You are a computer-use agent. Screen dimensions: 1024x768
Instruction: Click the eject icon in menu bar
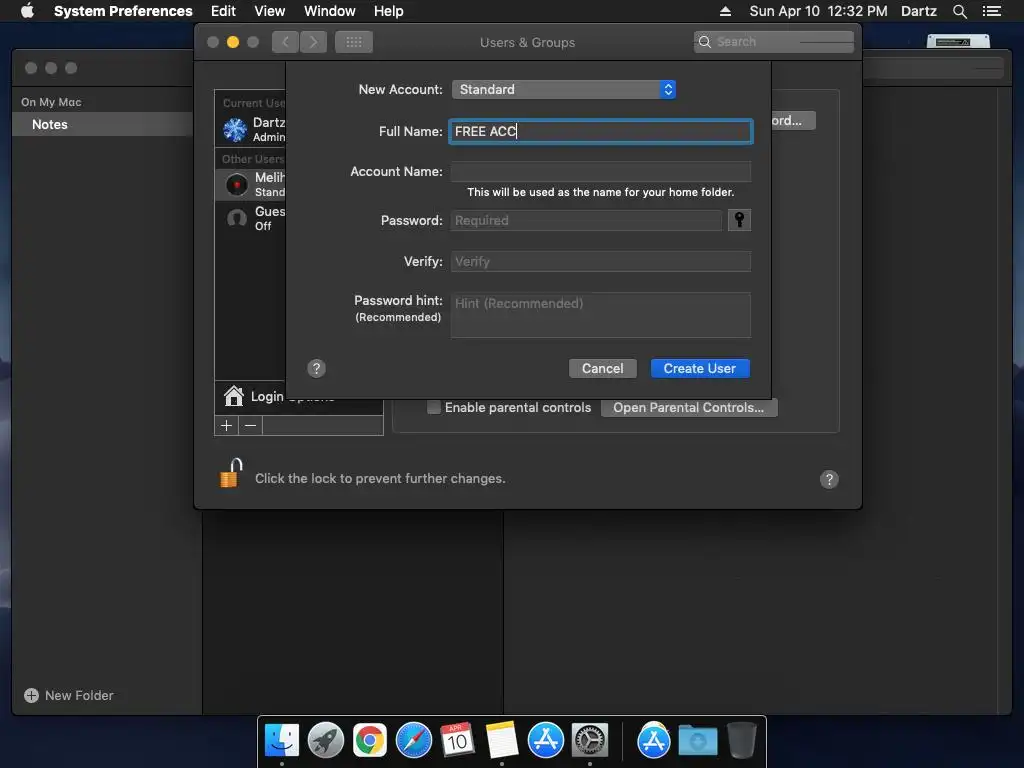[x=725, y=11]
